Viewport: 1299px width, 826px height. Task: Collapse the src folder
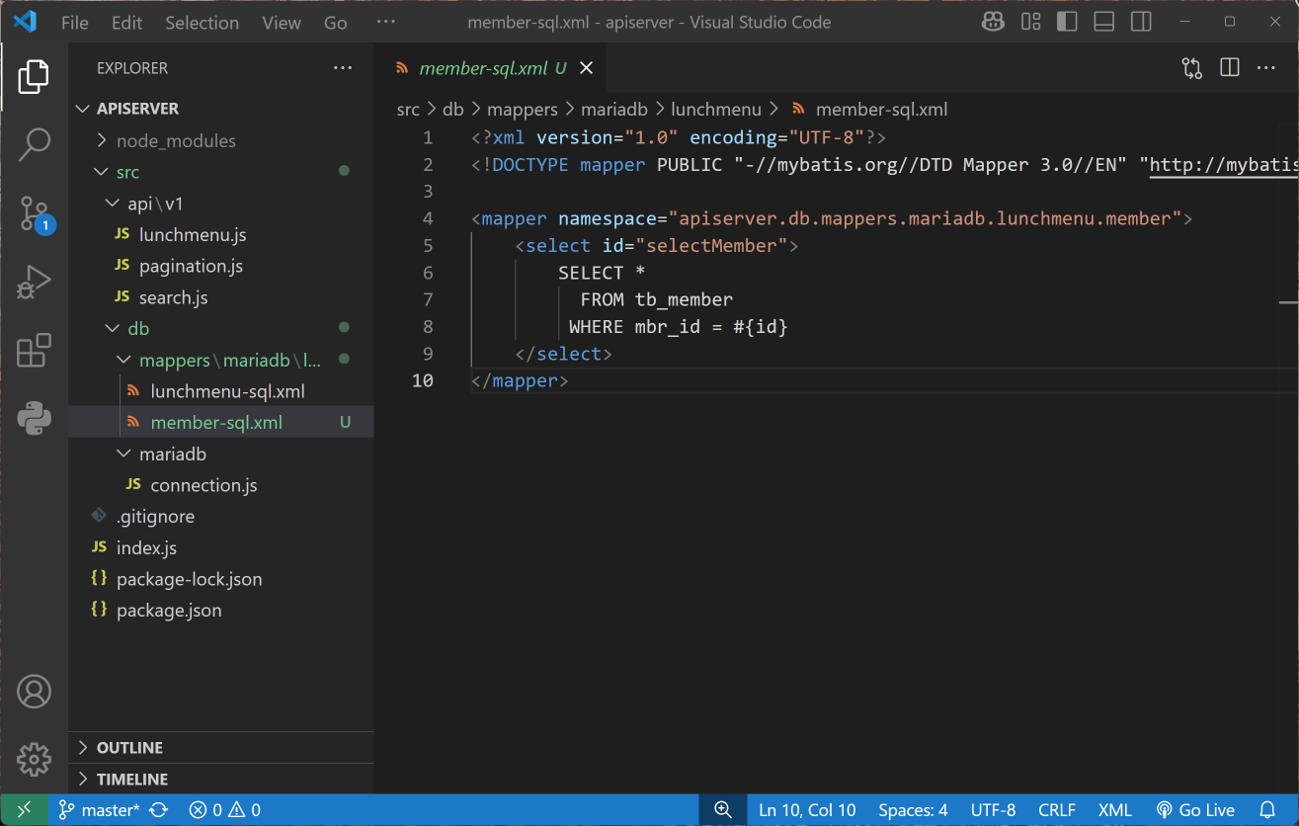tap(220, 172)
